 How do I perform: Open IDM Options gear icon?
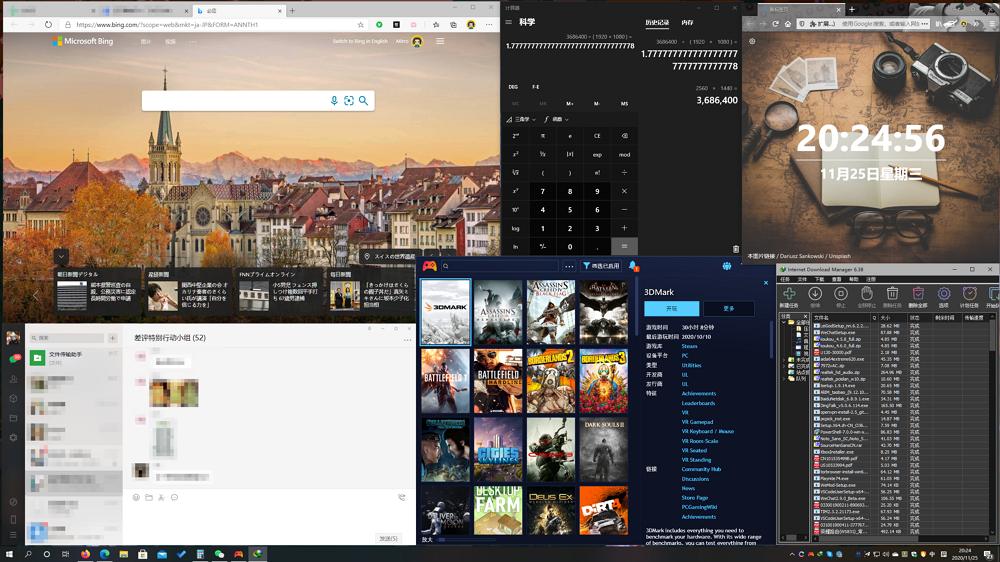[x=943, y=294]
